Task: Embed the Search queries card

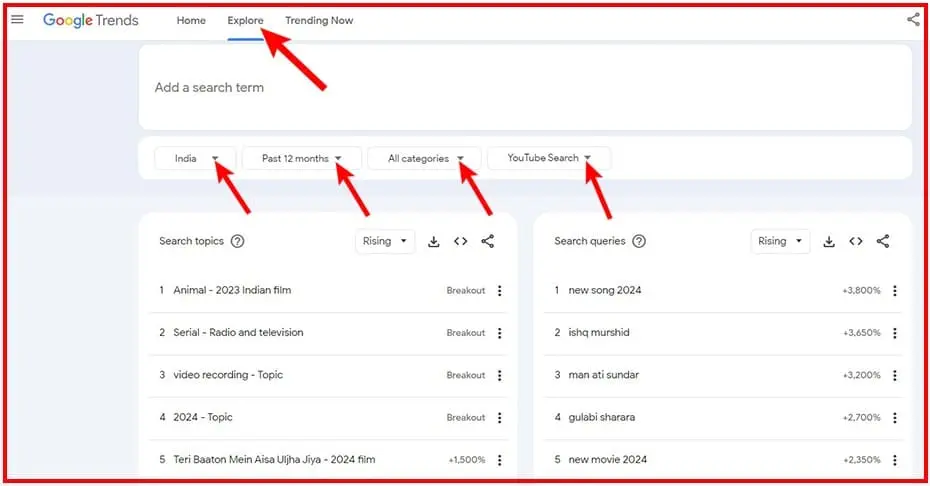Action: (x=855, y=241)
